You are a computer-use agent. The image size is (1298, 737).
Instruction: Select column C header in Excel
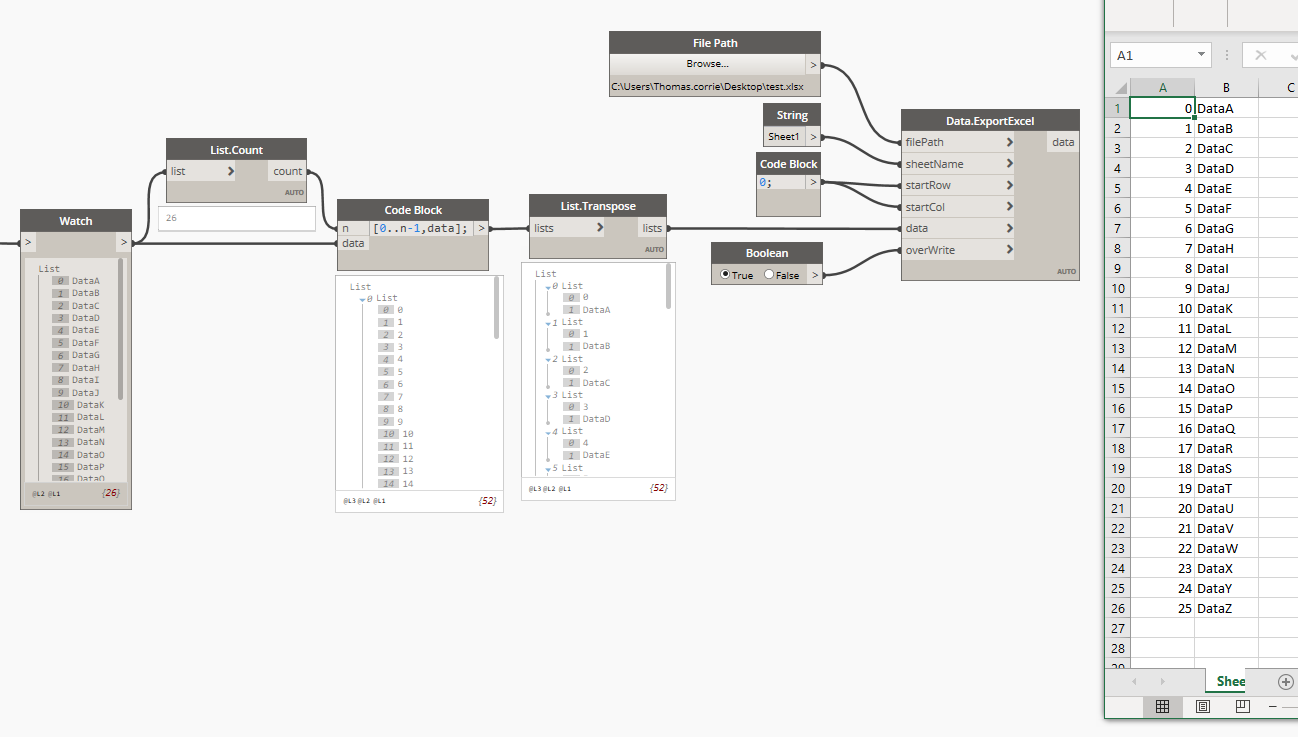(1279, 87)
